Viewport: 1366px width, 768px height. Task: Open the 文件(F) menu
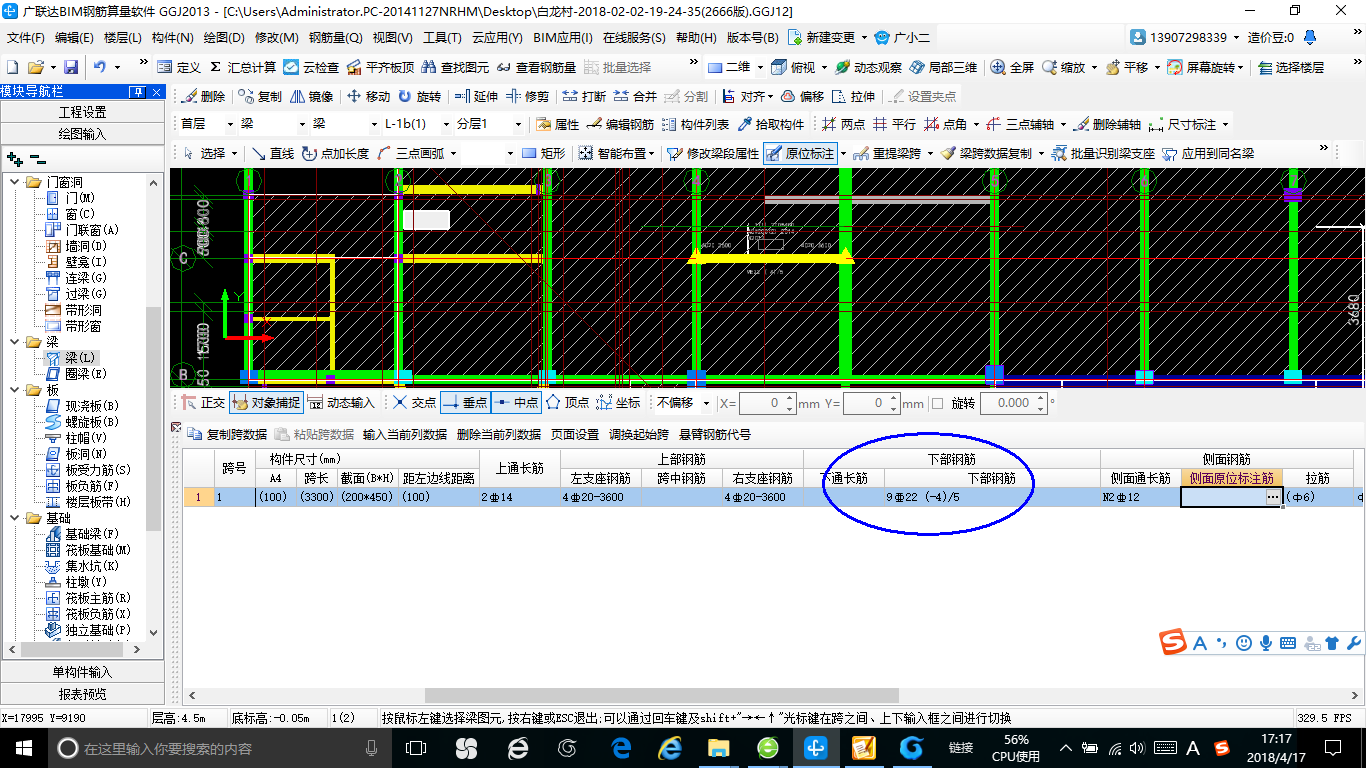click(x=26, y=38)
